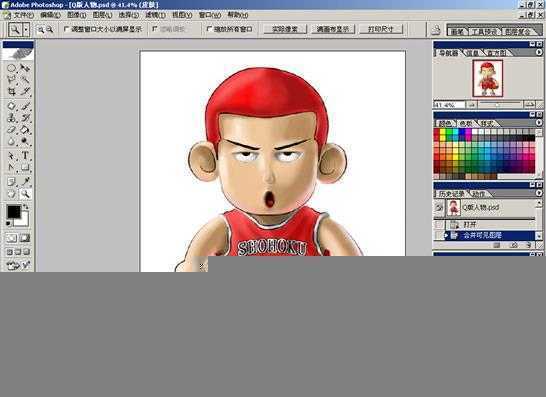Image resolution: width=546 pixels, height=397 pixels.
Task: Select the Eraser tool
Action: pyautogui.click(x=11, y=130)
